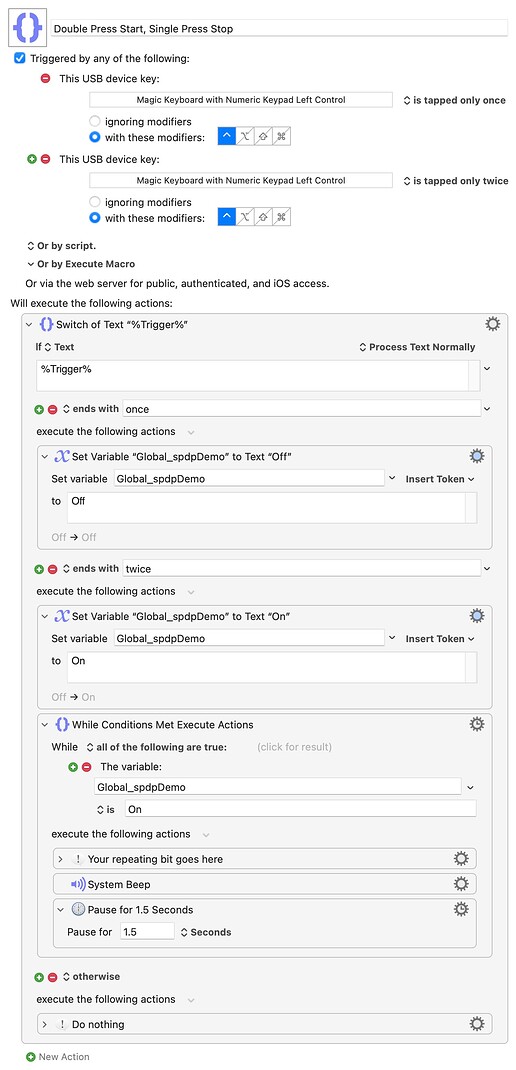Viewport: 516px width, 1070px height.
Task: Toggle the Command modifier in the first trigger
Action: coord(282,136)
